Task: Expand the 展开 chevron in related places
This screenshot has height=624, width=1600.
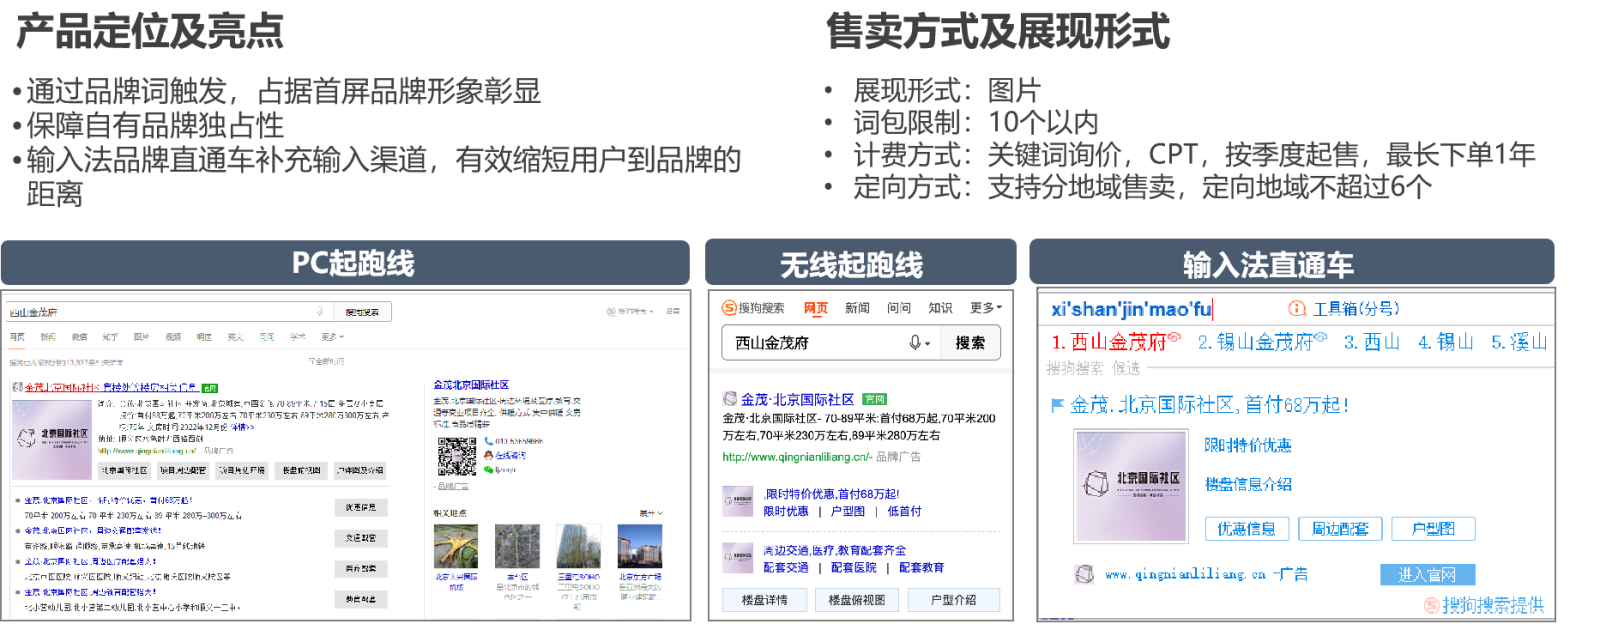Action: [x=652, y=513]
